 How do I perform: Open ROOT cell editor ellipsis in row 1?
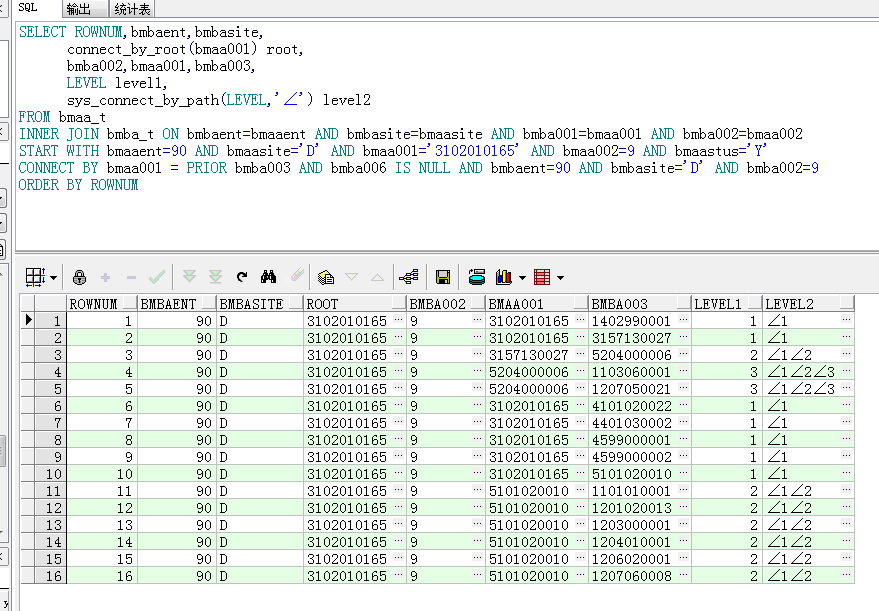(x=399, y=320)
